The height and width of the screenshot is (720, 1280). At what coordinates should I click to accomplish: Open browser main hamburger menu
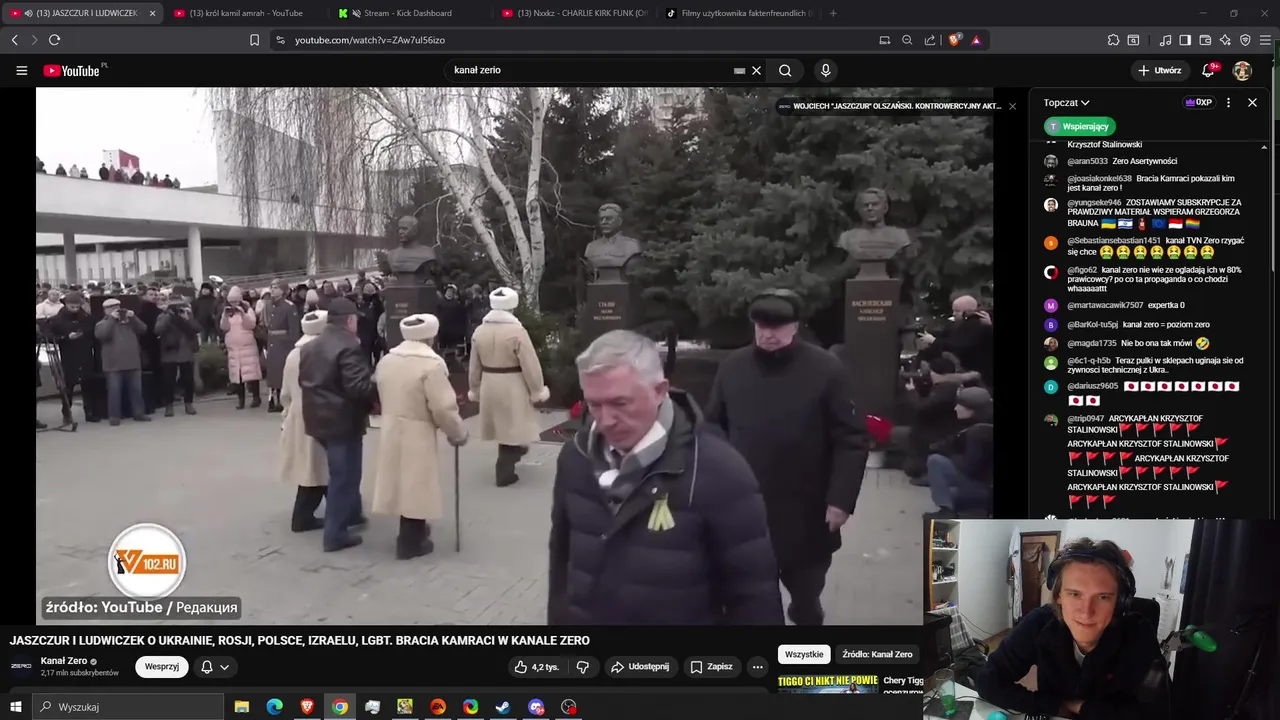pyautogui.click(x=1265, y=40)
